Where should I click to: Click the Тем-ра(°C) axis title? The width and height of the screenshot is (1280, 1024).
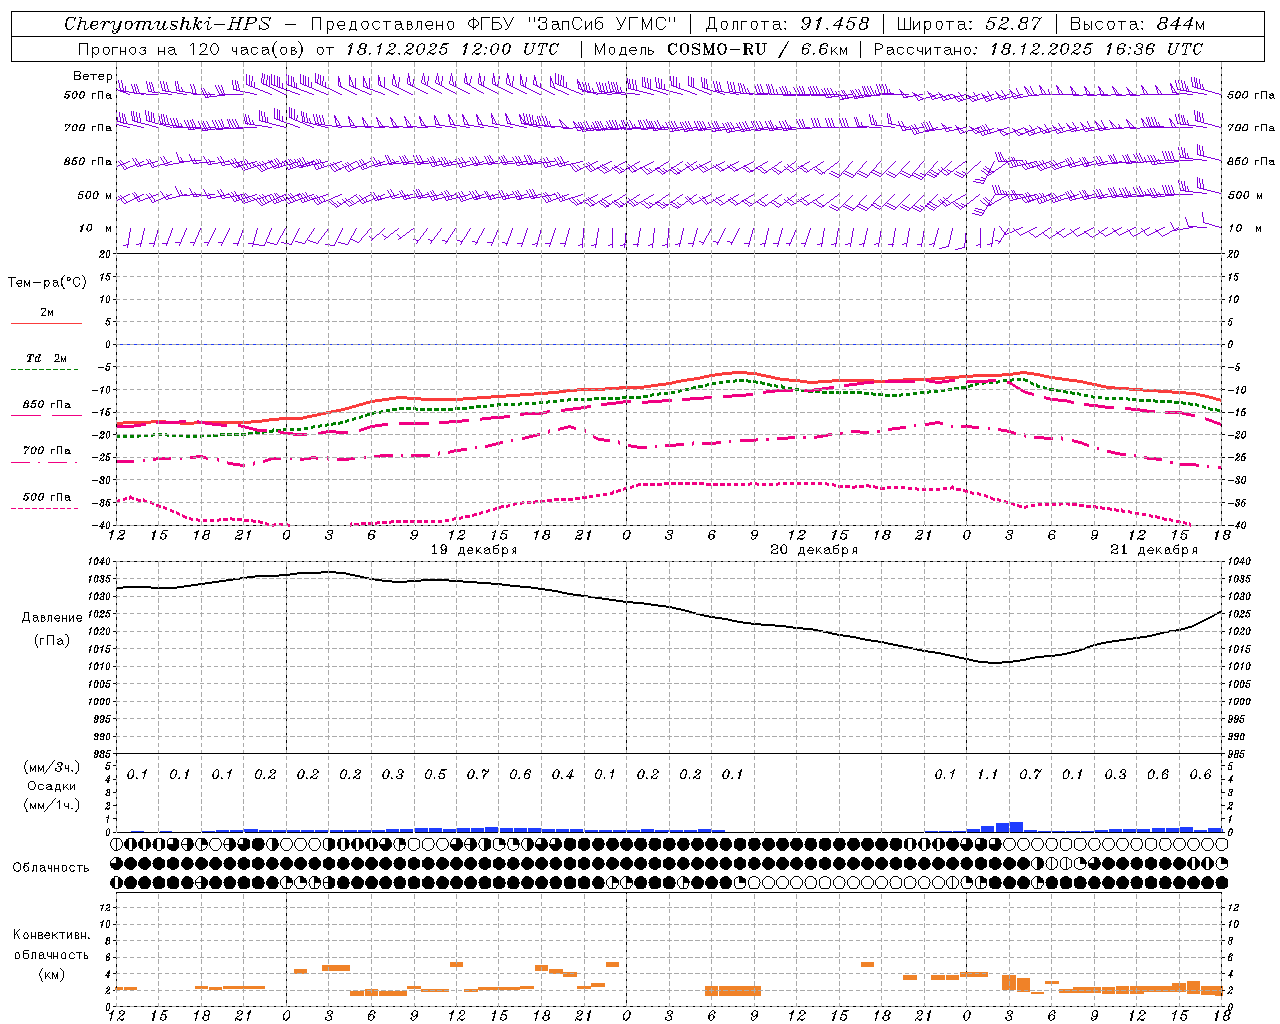pyautogui.click(x=47, y=283)
